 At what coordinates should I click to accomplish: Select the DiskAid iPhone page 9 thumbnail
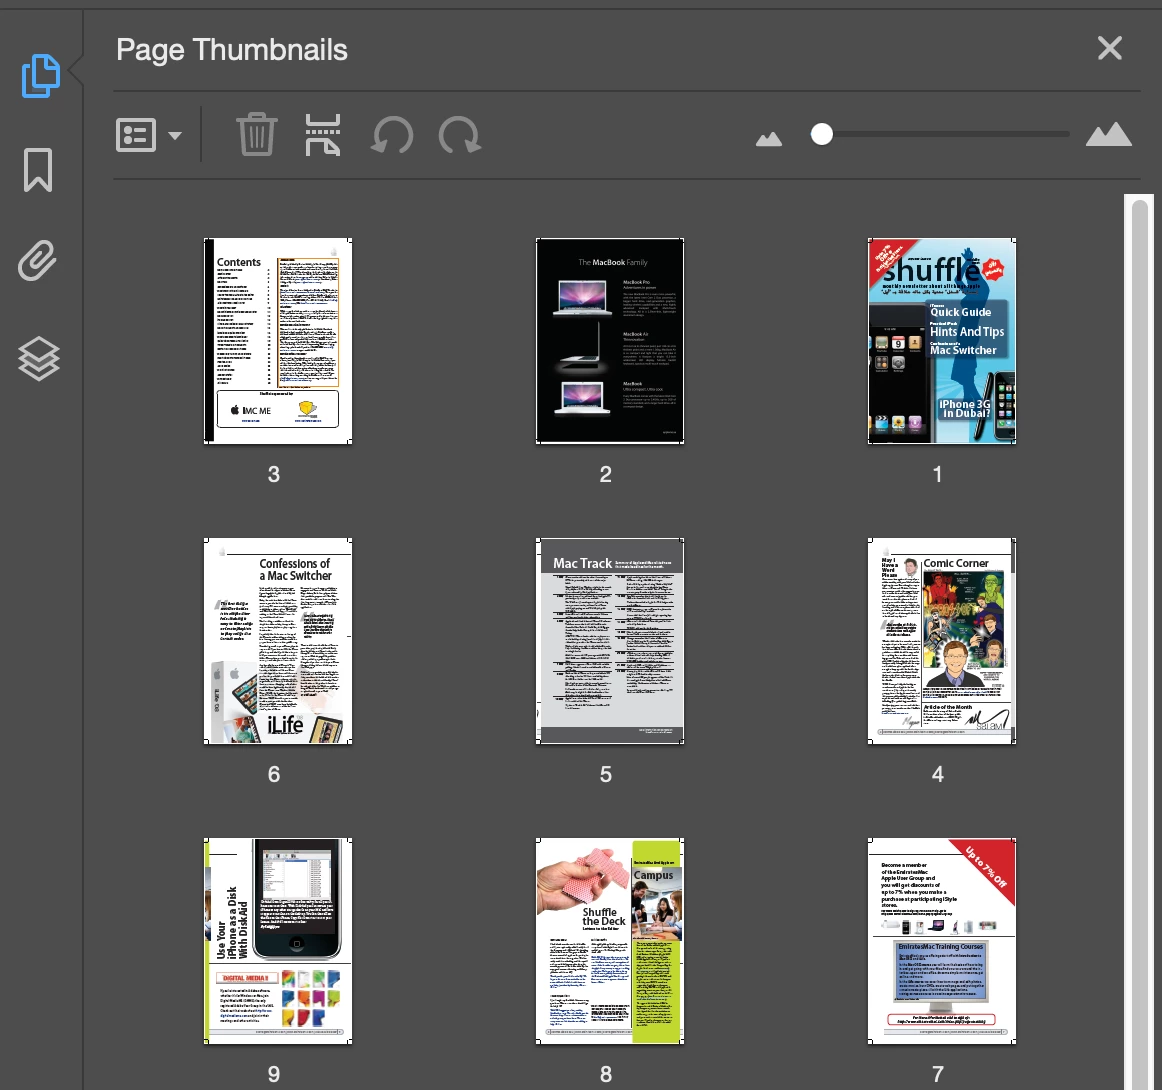(x=278, y=941)
